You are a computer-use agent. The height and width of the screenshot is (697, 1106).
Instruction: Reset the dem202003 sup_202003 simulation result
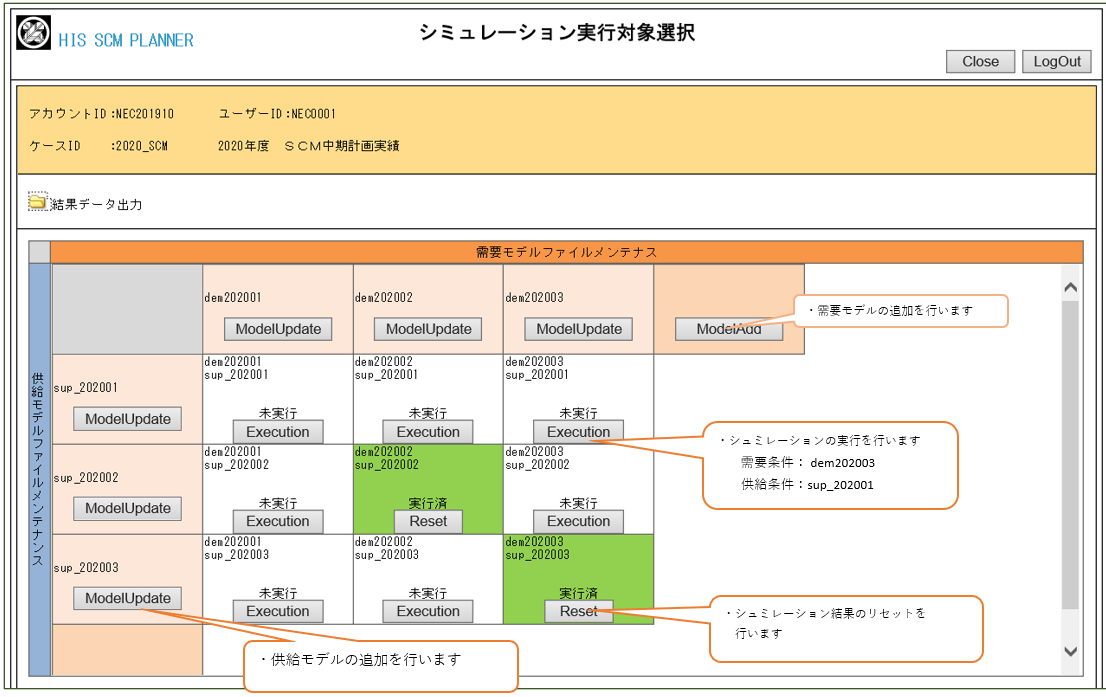coord(578,611)
